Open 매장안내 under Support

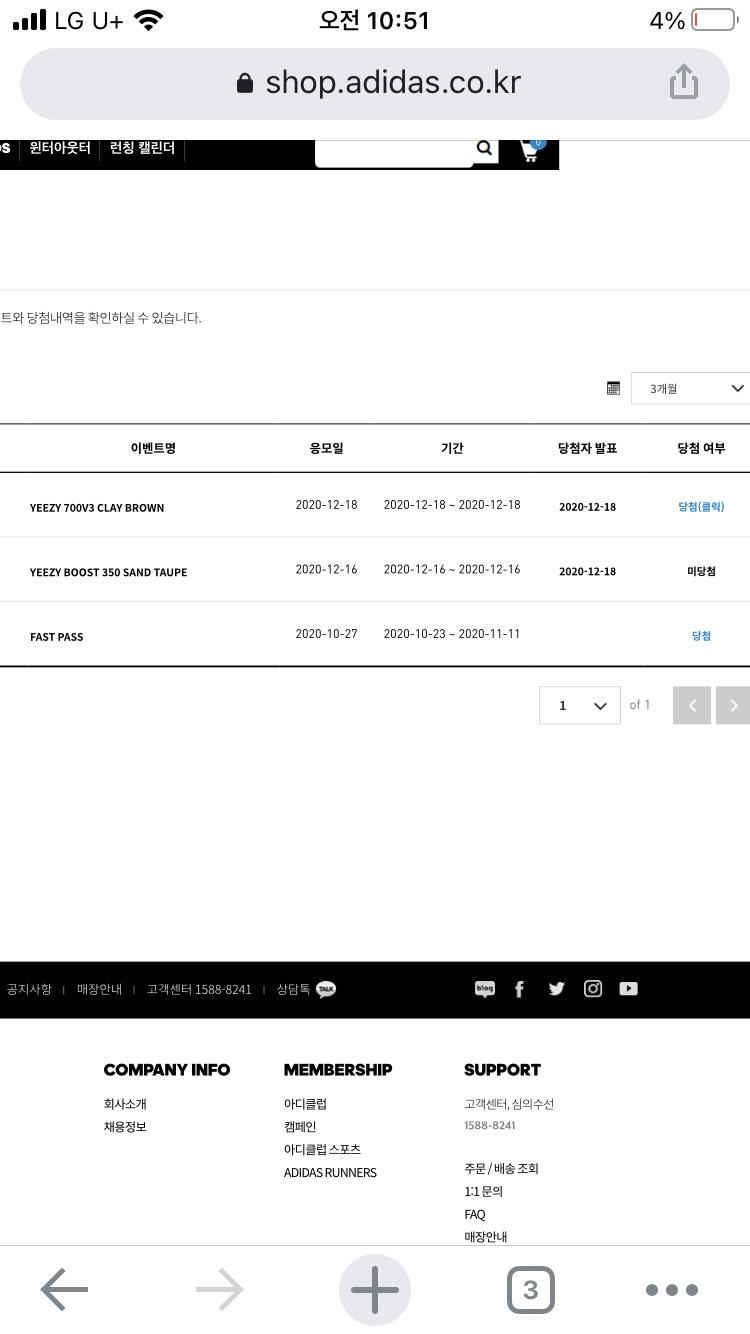485,1237
